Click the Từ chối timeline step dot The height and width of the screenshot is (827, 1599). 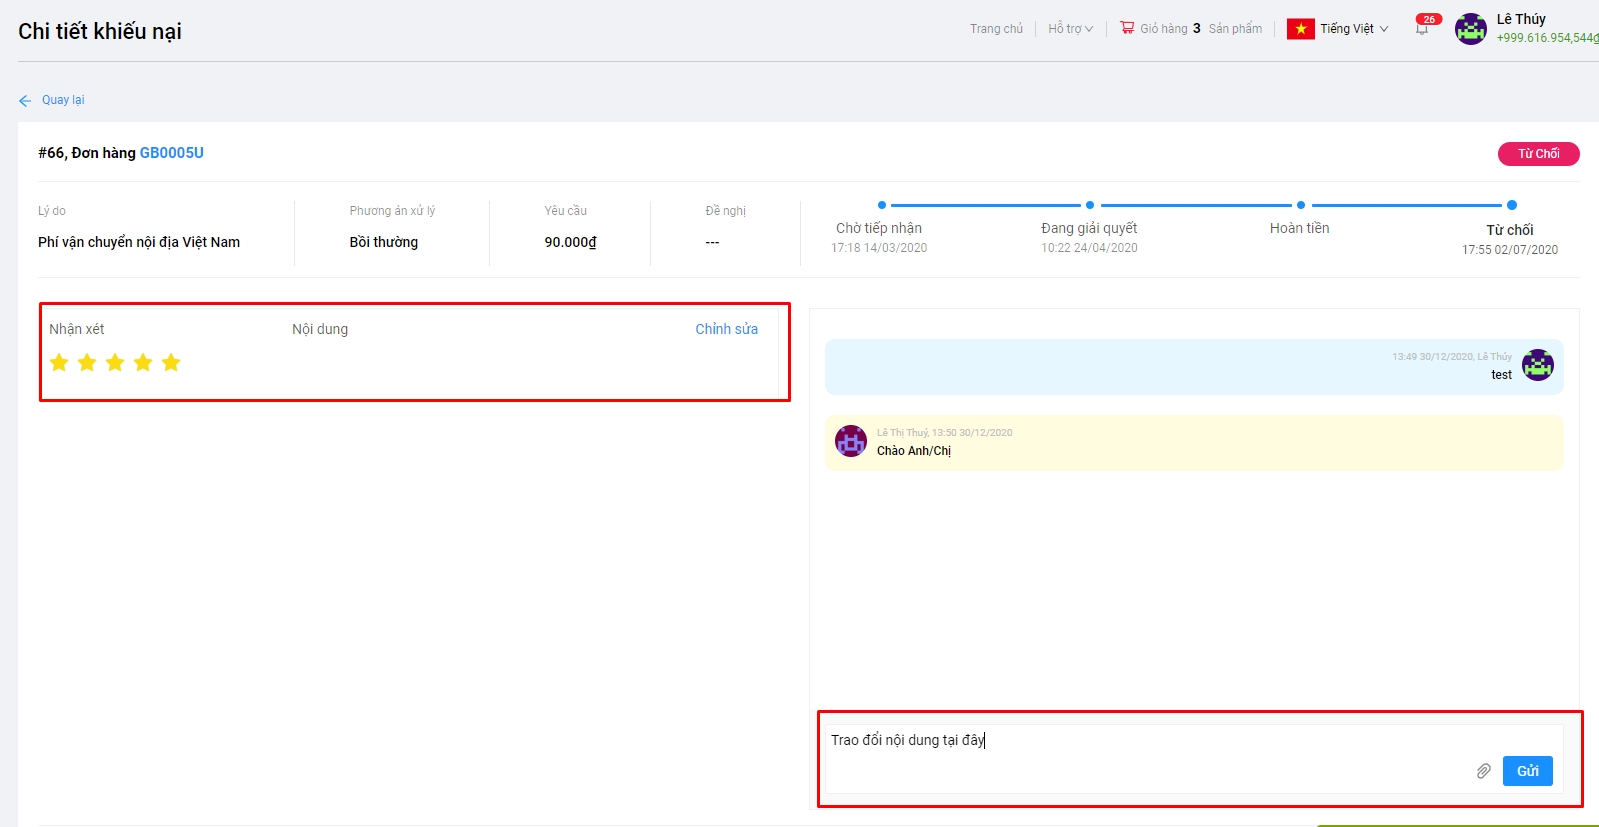(x=1511, y=205)
